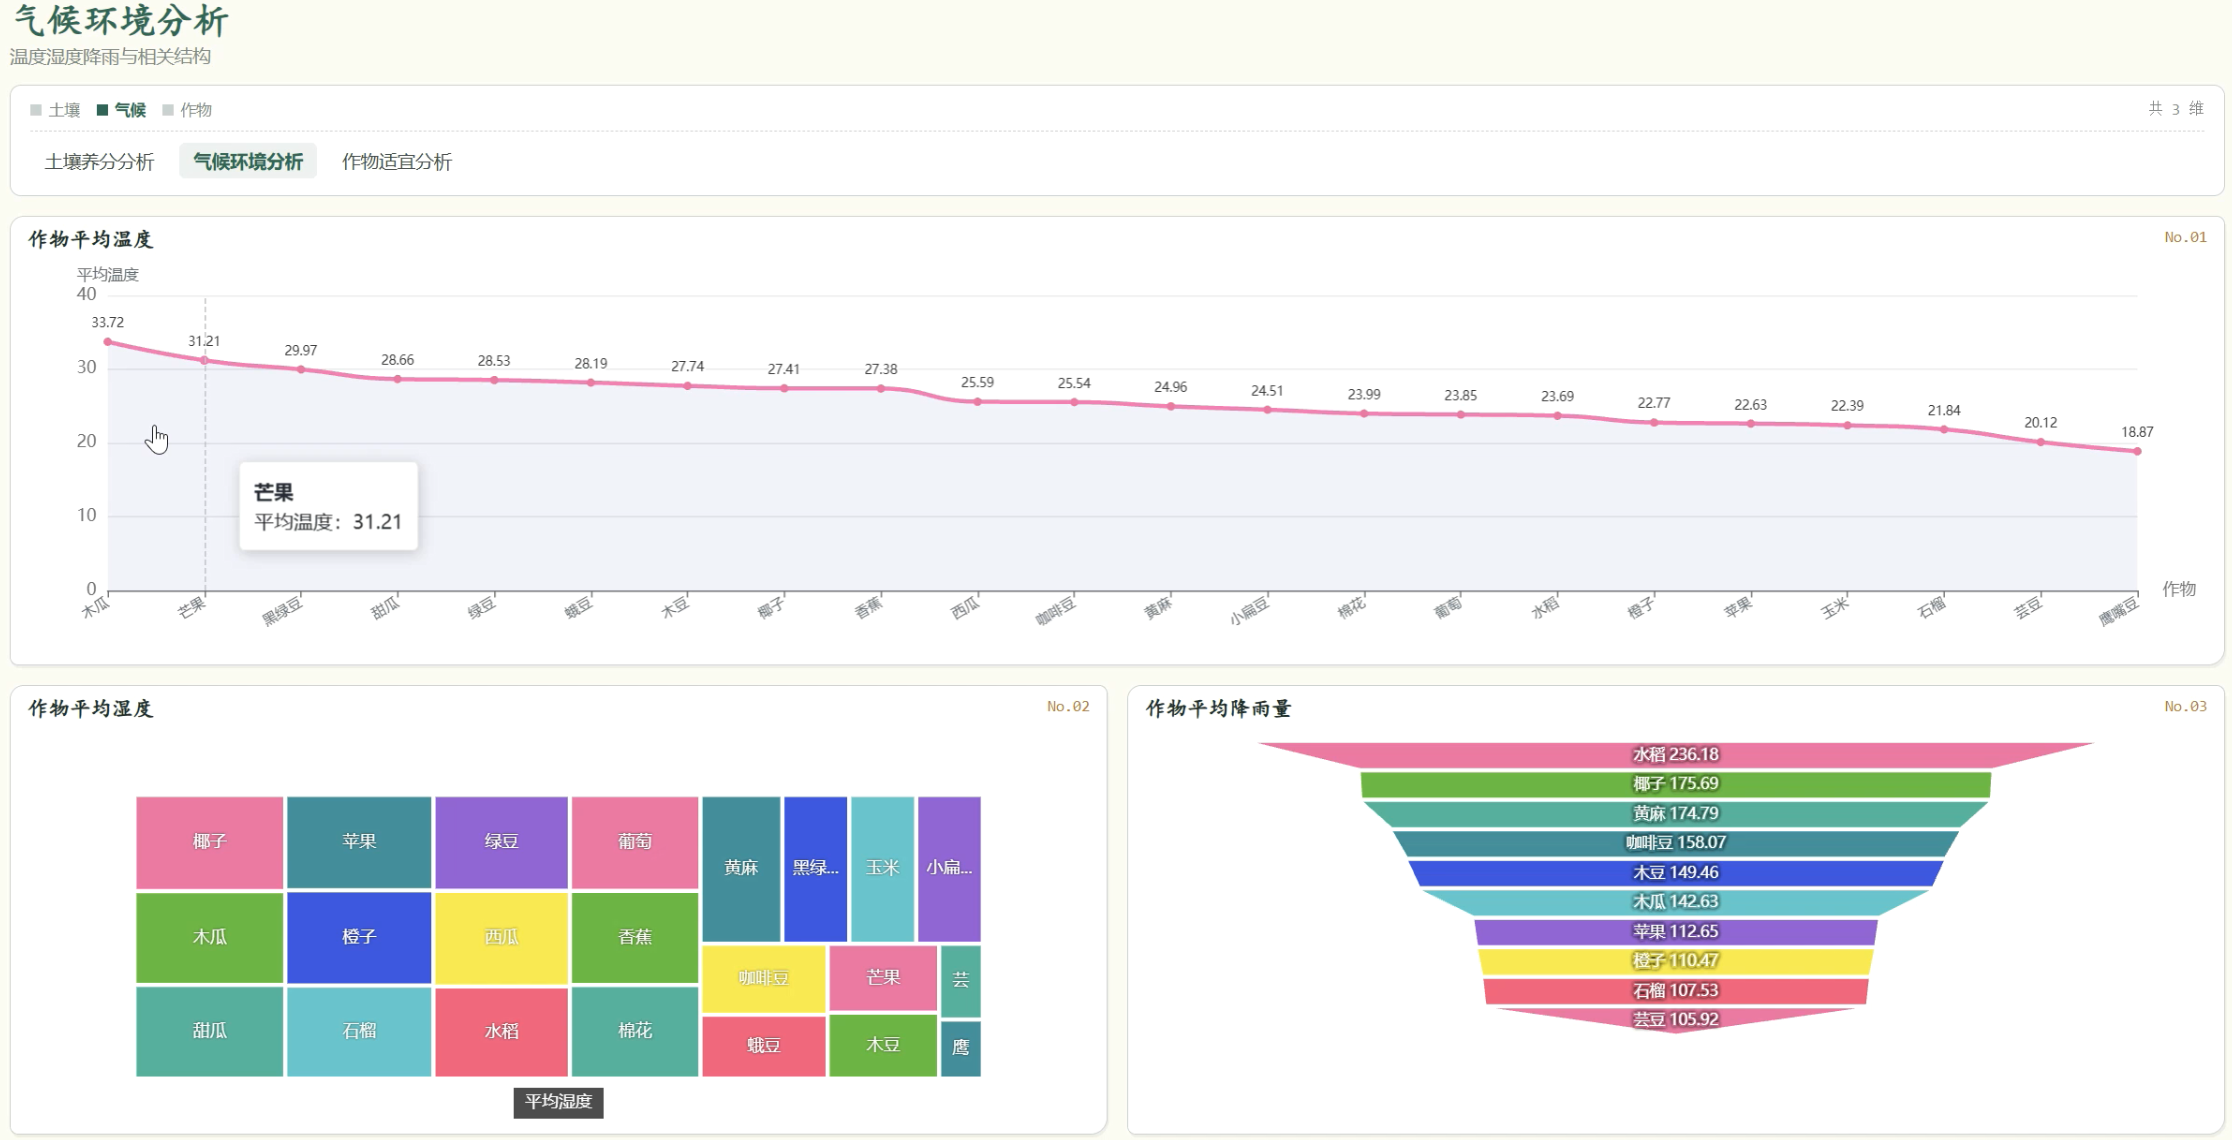Click the 苹果 112.65 funnel bar
Screen dimensions: 2232x1140
1675,932
